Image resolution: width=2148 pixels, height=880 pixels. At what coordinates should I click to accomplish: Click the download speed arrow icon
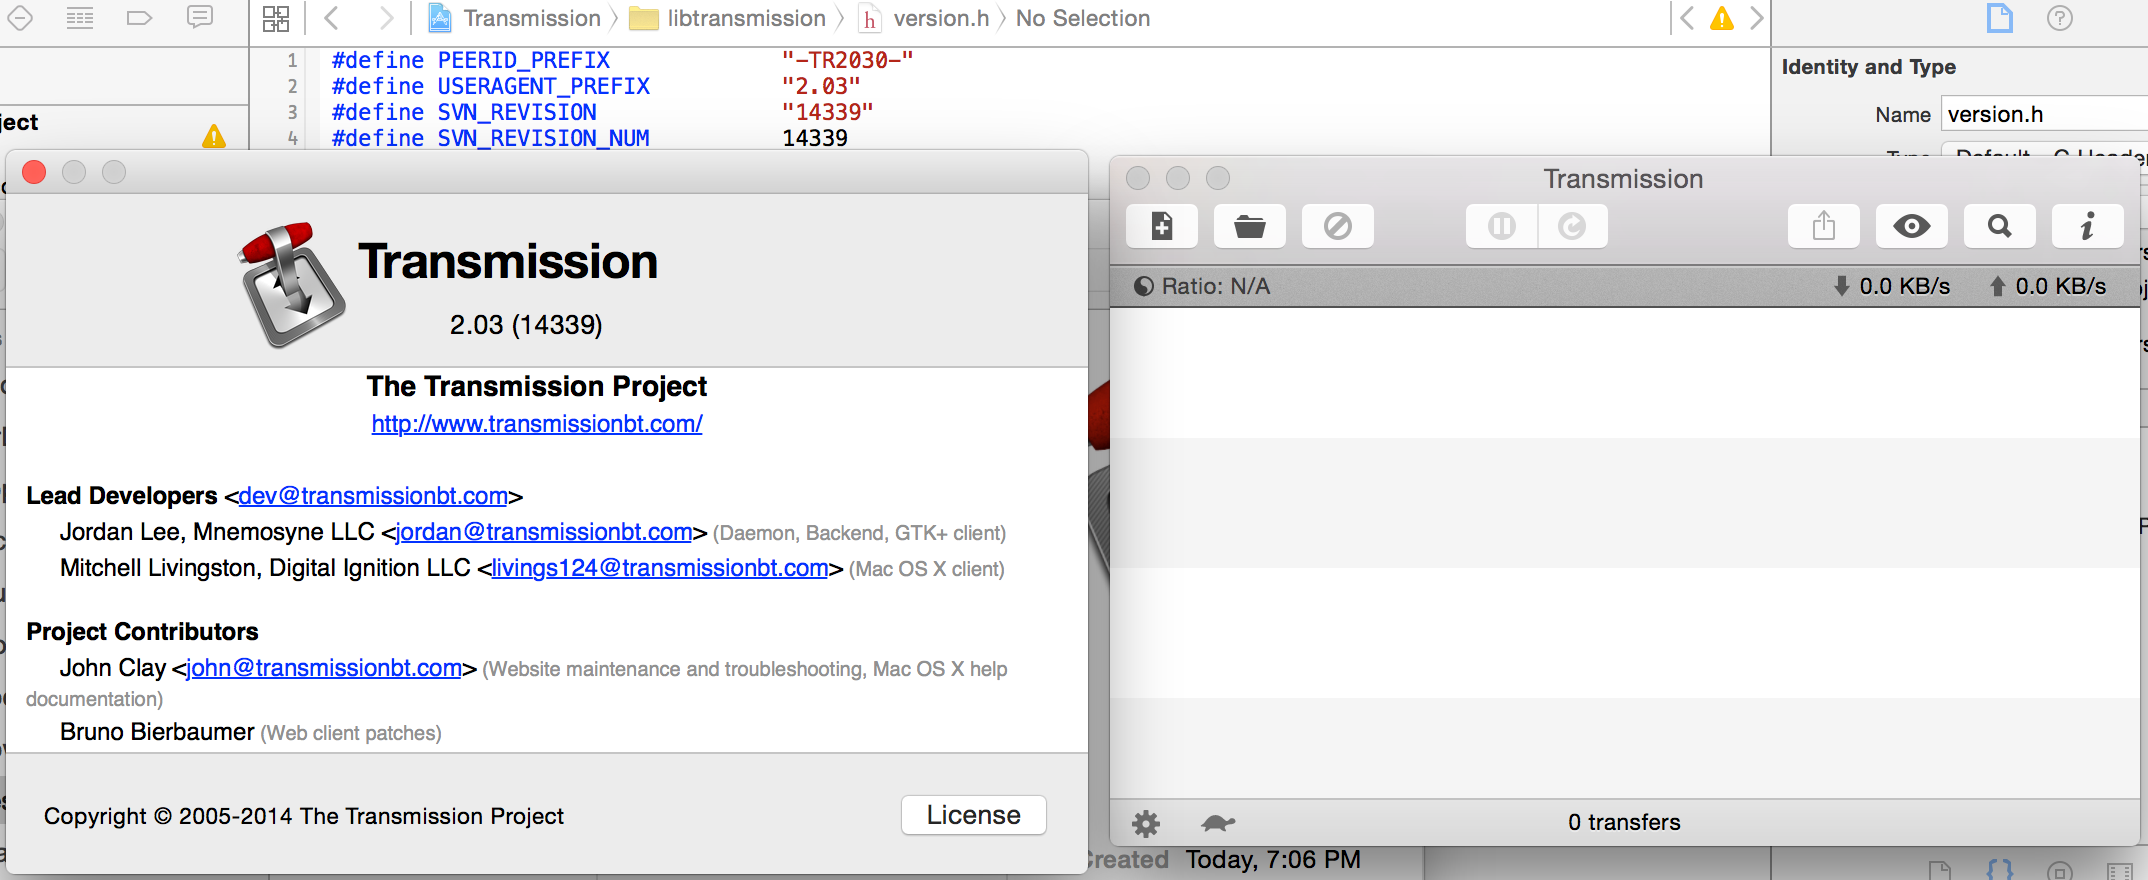[1841, 286]
